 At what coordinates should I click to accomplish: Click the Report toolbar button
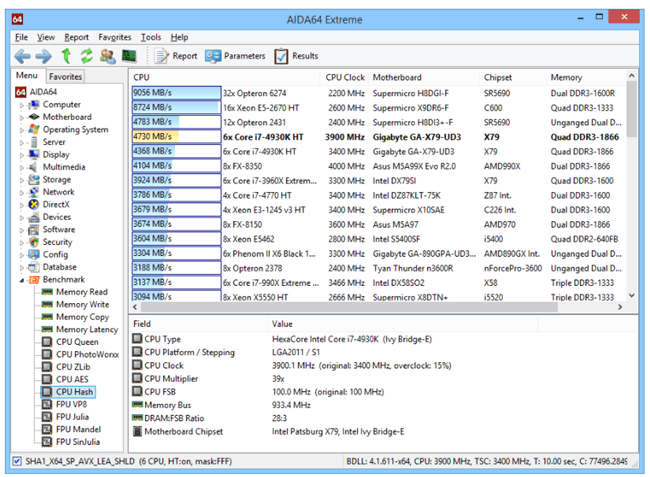click(176, 56)
